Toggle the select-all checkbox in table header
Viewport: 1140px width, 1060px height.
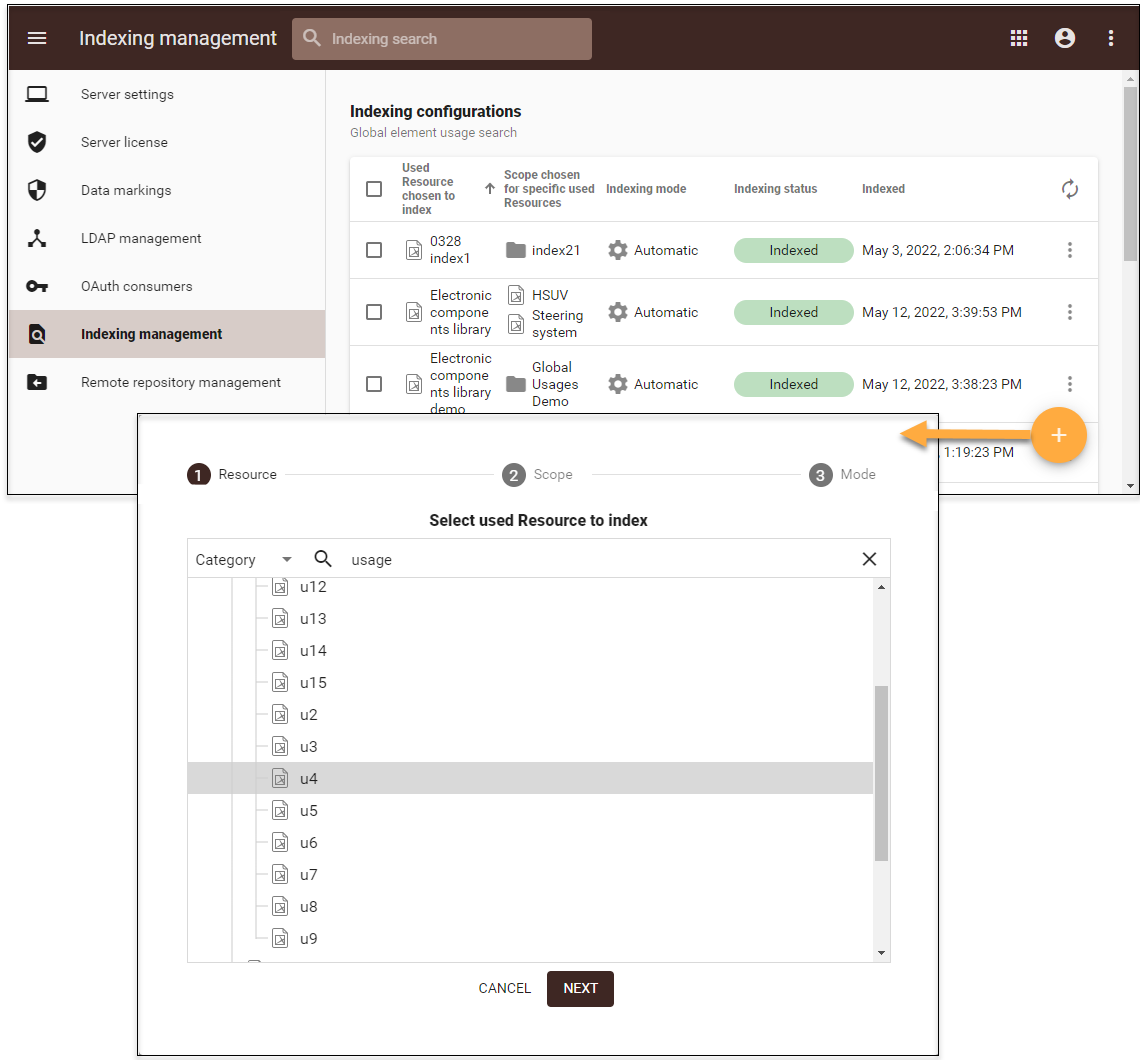pyautogui.click(x=374, y=189)
